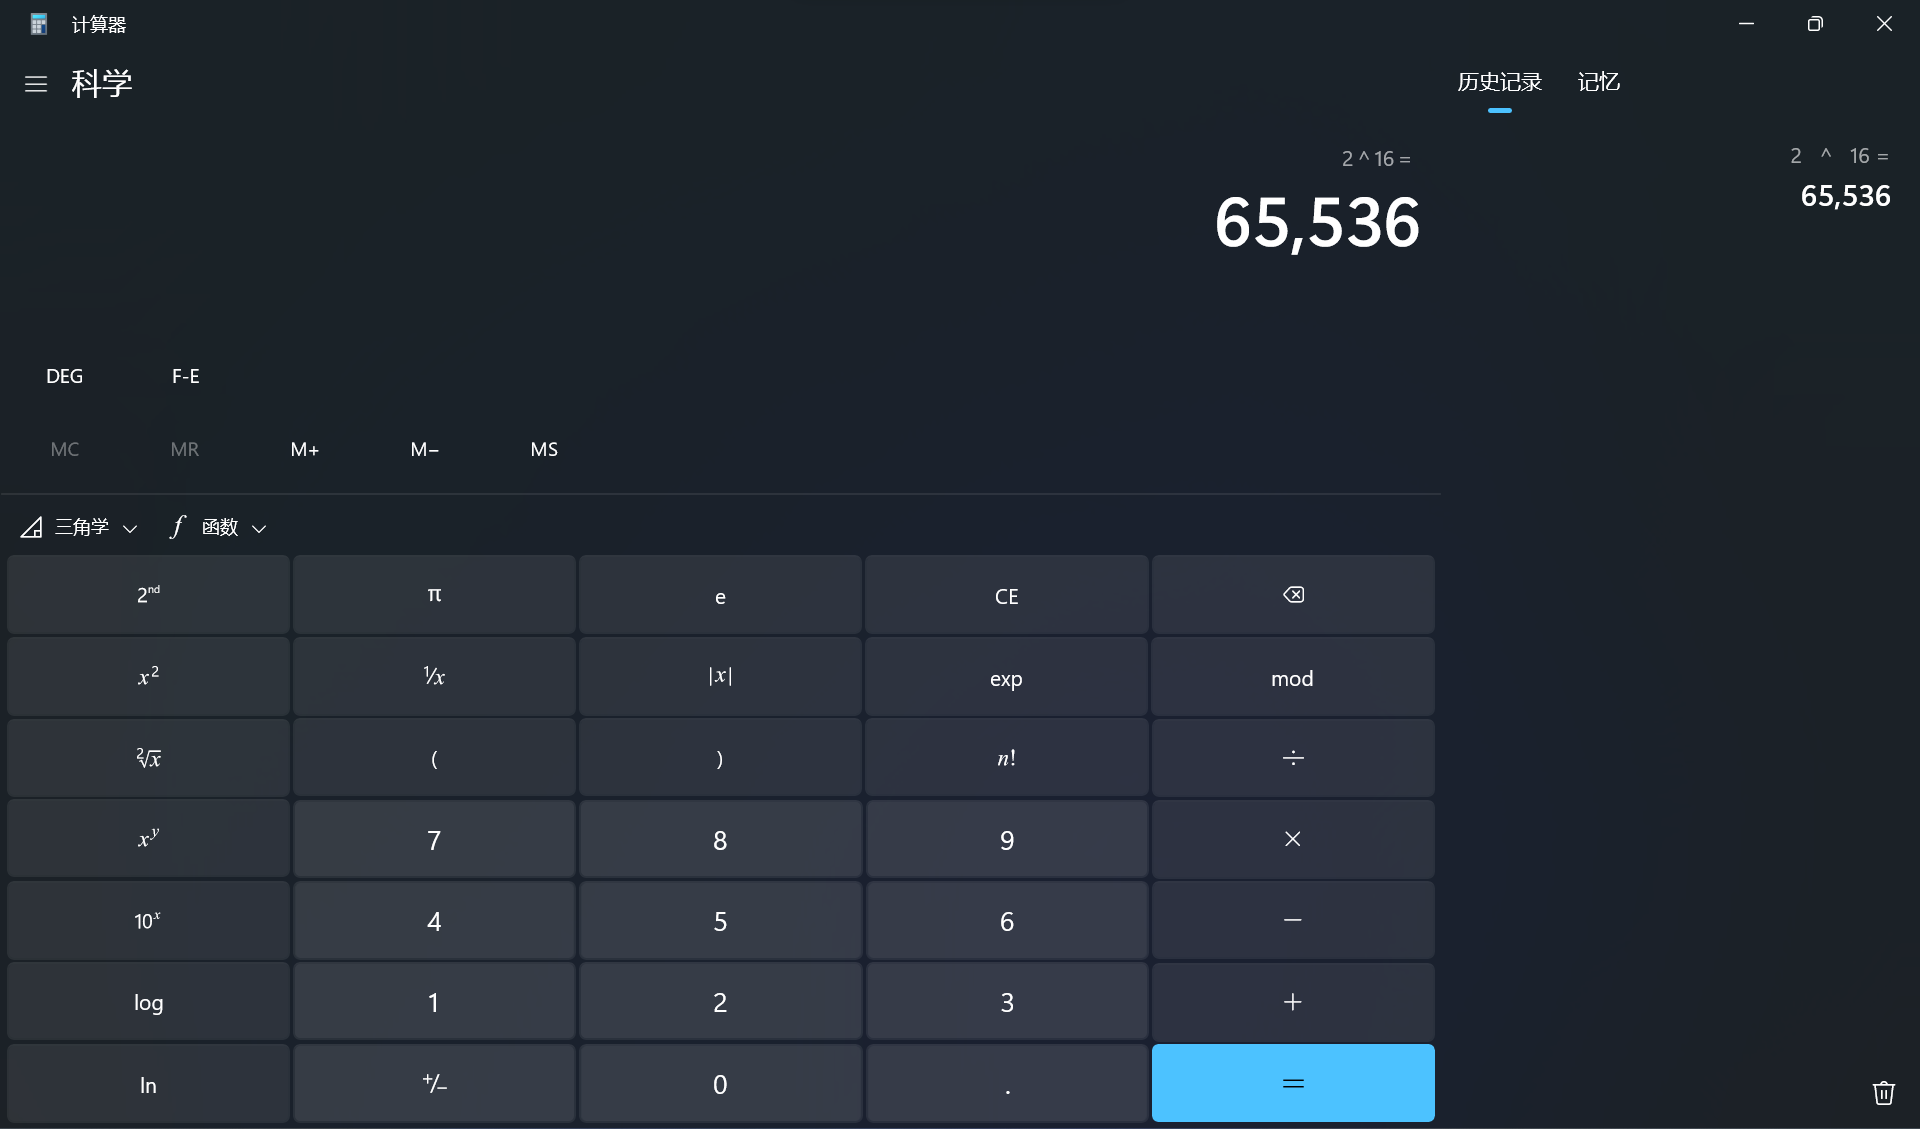Toggle F-E scientific notation
This screenshot has height=1129, width=1920.
click(186, 376)
